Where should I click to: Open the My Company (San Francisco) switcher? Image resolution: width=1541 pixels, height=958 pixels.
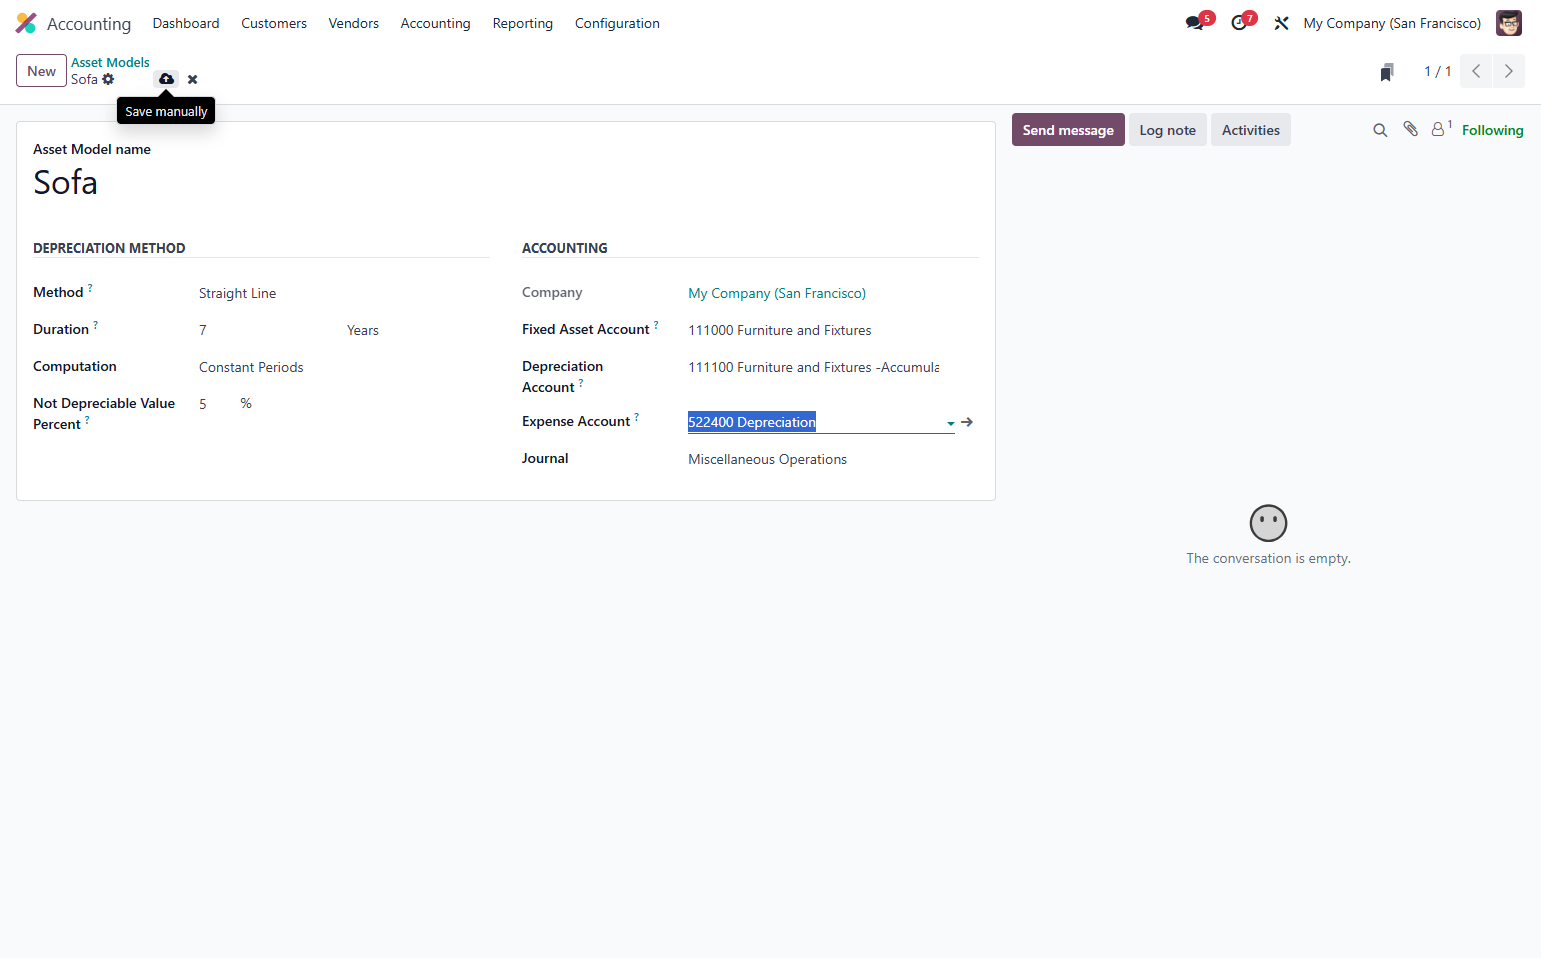(1392, 23)
